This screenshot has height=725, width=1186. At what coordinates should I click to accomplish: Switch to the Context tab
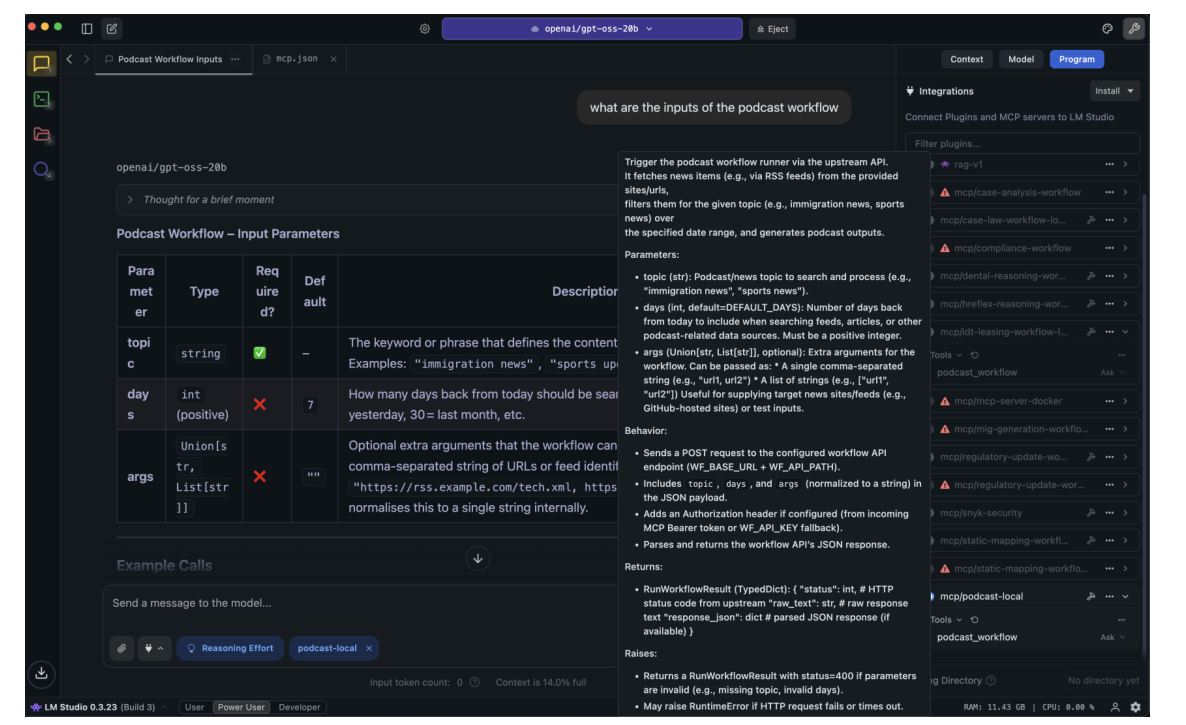(966, 59)
